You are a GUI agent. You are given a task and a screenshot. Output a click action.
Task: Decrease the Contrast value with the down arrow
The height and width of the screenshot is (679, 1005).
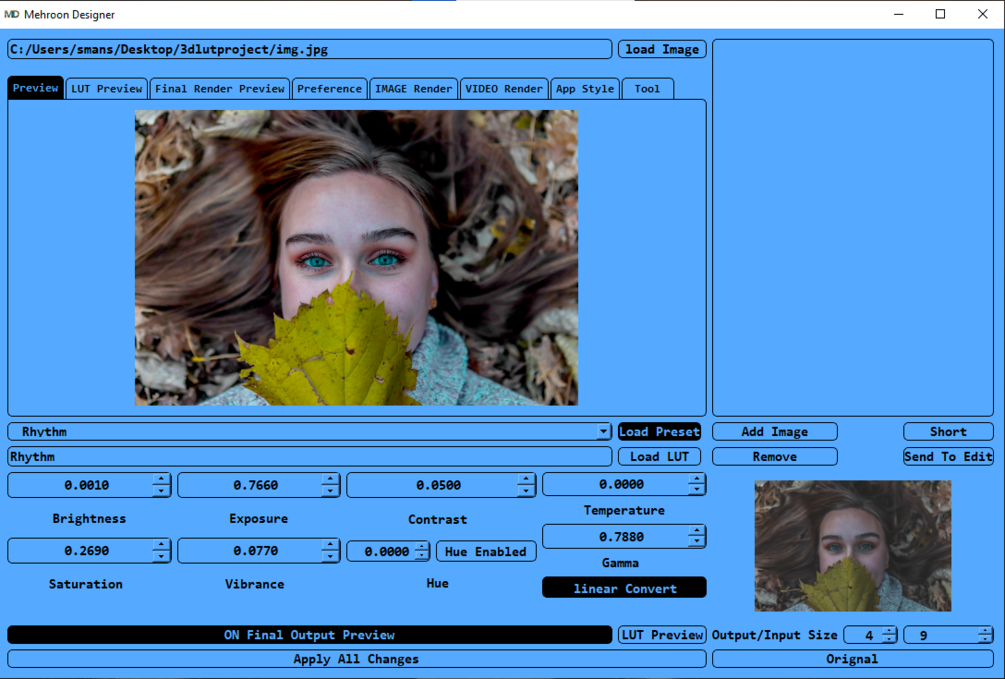(526, 491)
